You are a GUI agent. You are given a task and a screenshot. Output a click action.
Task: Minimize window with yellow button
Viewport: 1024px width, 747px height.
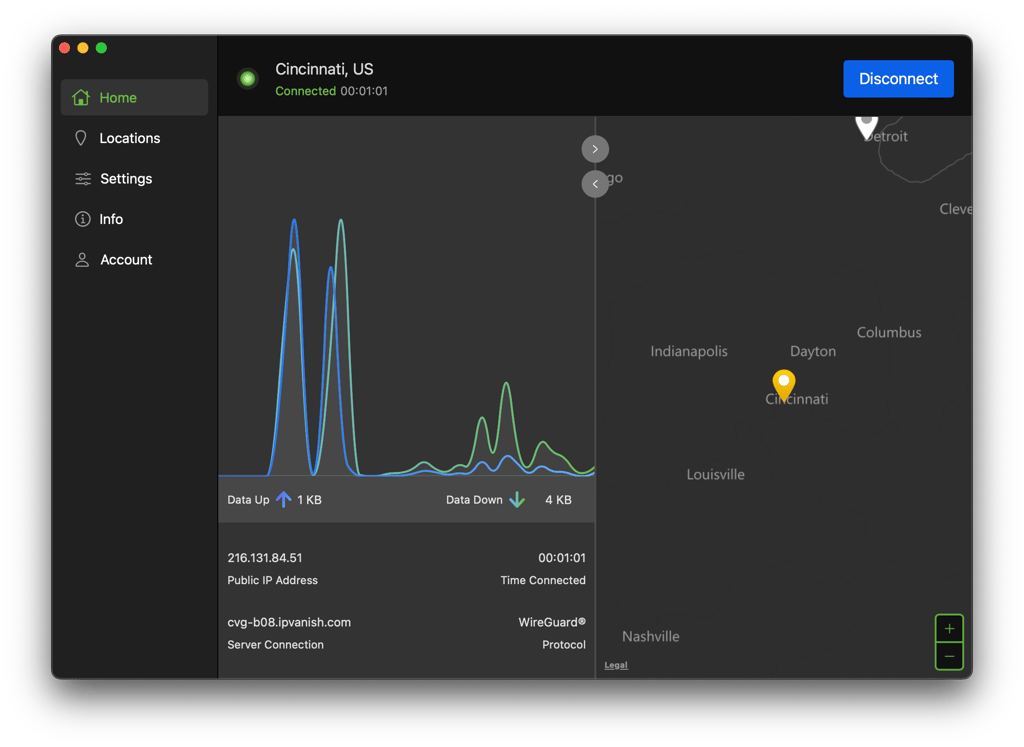83,48
